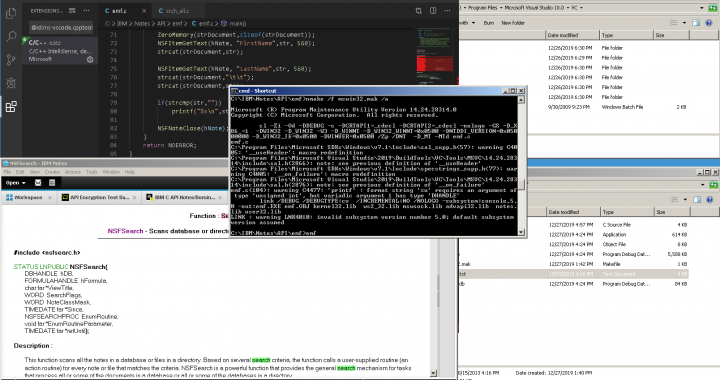Click Program Files in upper Explorer address bar
This screenshot has height=380, width=720.
coord(483,8)
